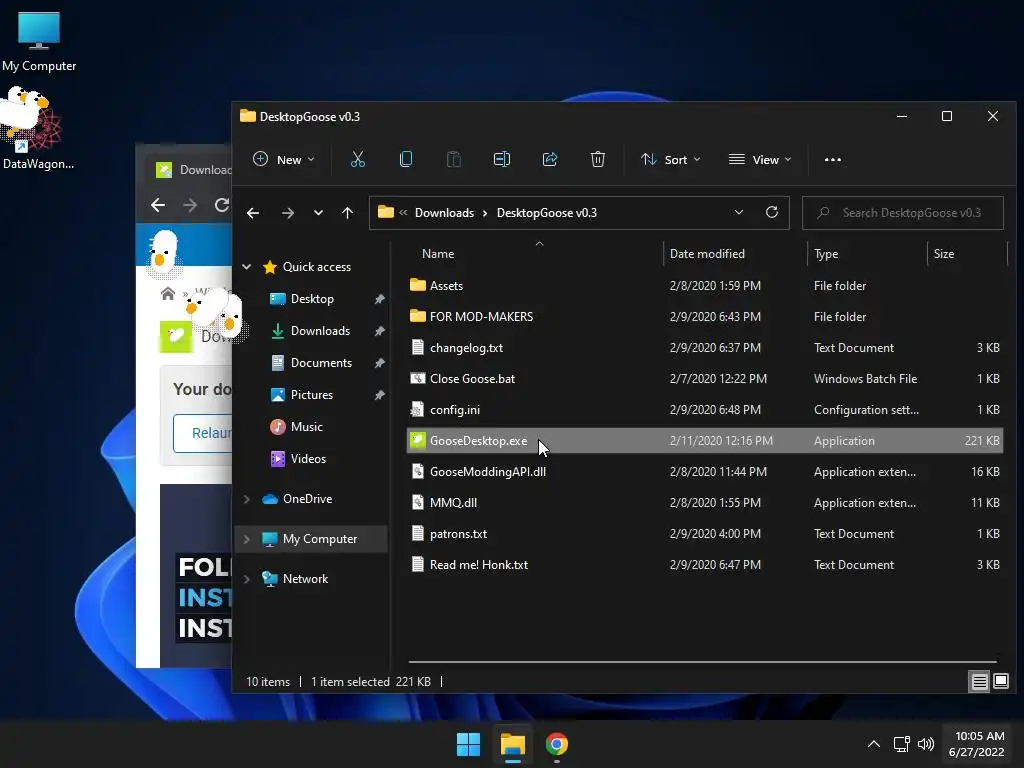Viewport: 1024px width, 768px height.
Task: Select My Computer desktop icon
Action: 39,41
